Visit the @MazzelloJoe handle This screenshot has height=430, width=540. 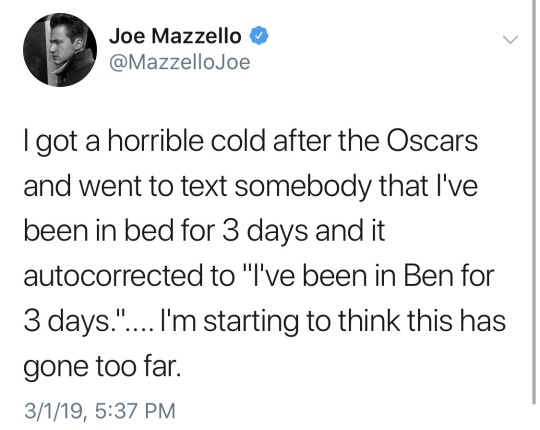pyautogui.click(x=179, y=63)
